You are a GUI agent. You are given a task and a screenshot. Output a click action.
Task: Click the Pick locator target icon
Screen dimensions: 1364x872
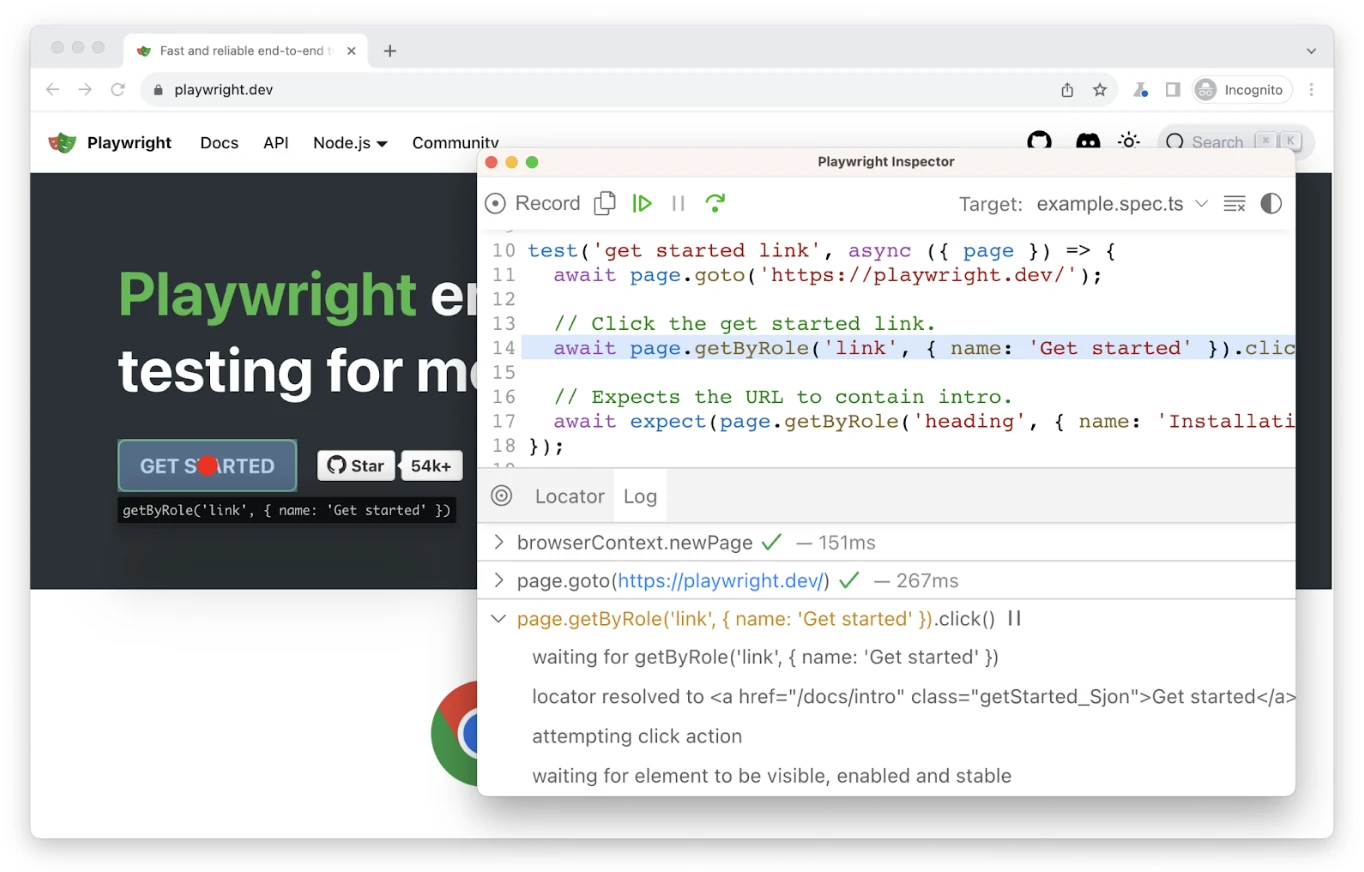point(502,496)
